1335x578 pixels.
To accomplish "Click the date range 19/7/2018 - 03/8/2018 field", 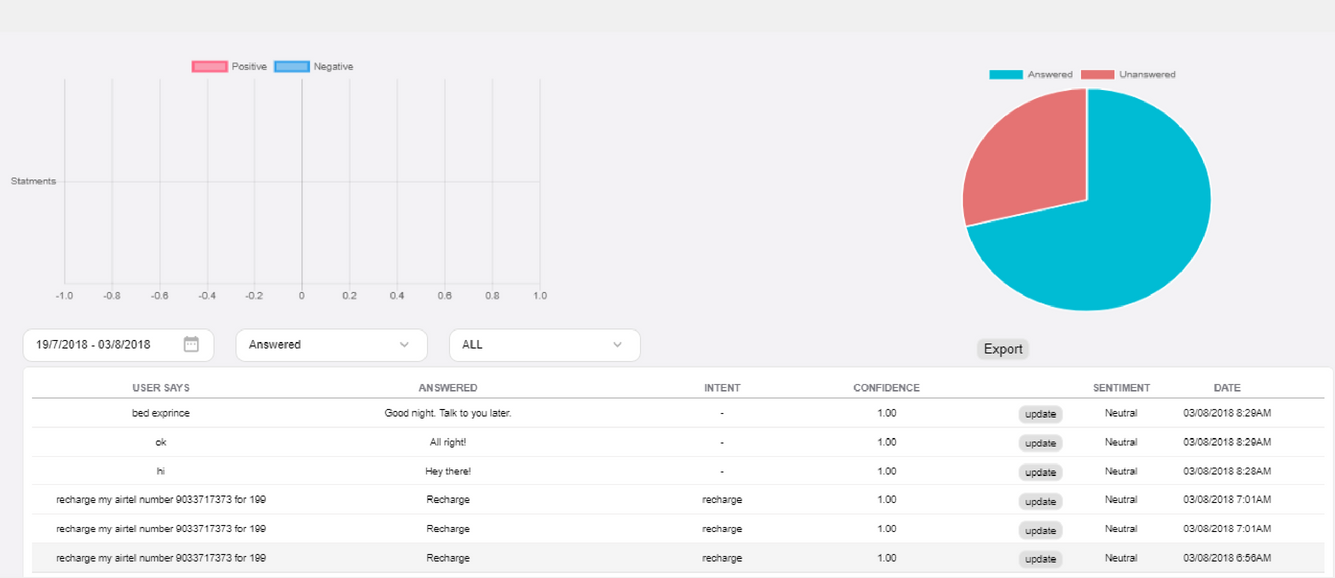I will [94, 345].
